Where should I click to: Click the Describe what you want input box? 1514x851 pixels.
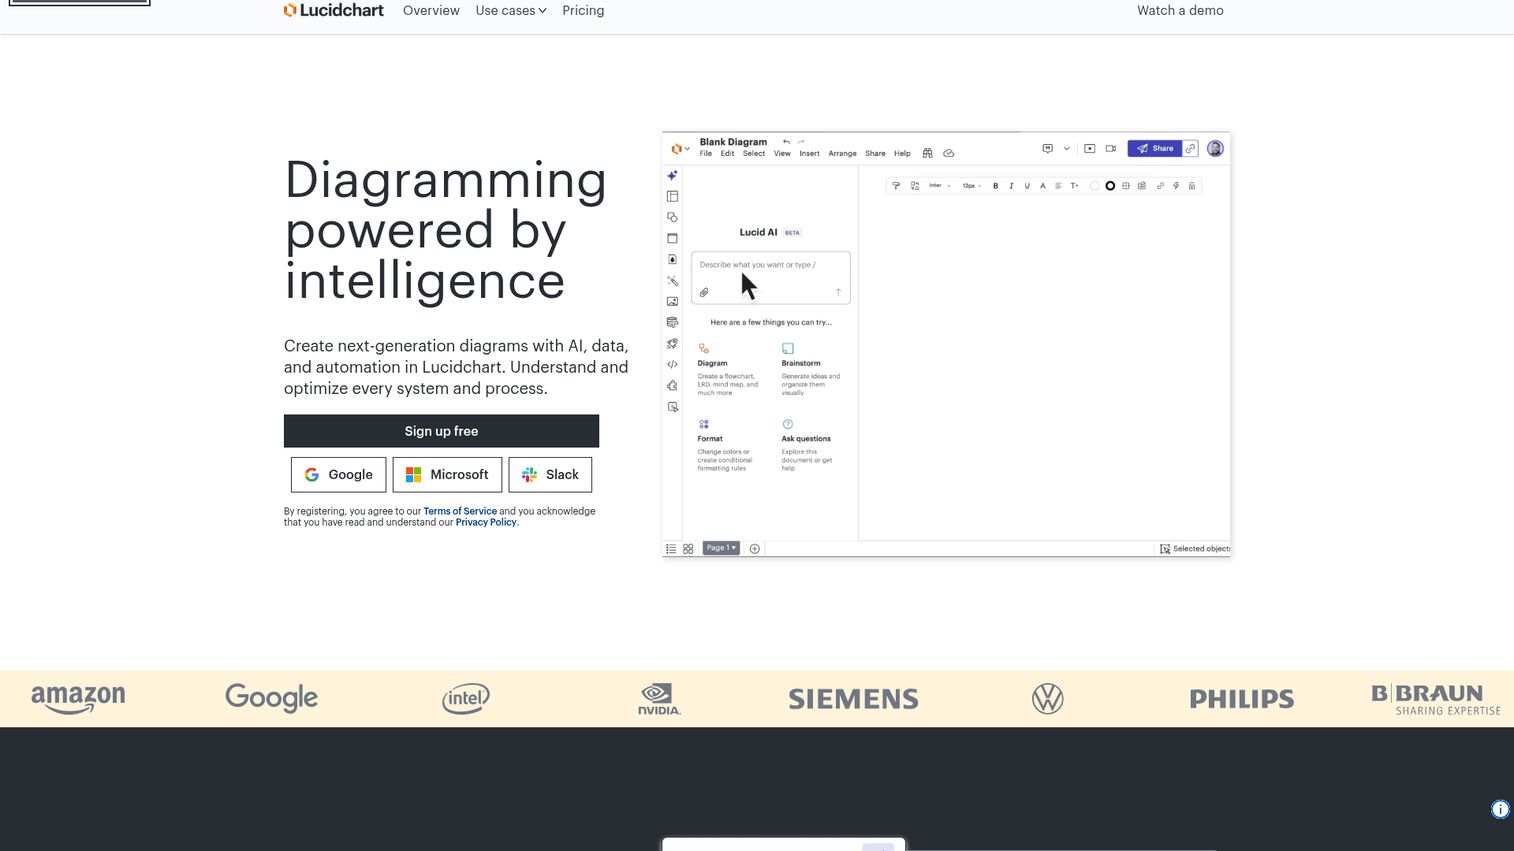(770, 277)
